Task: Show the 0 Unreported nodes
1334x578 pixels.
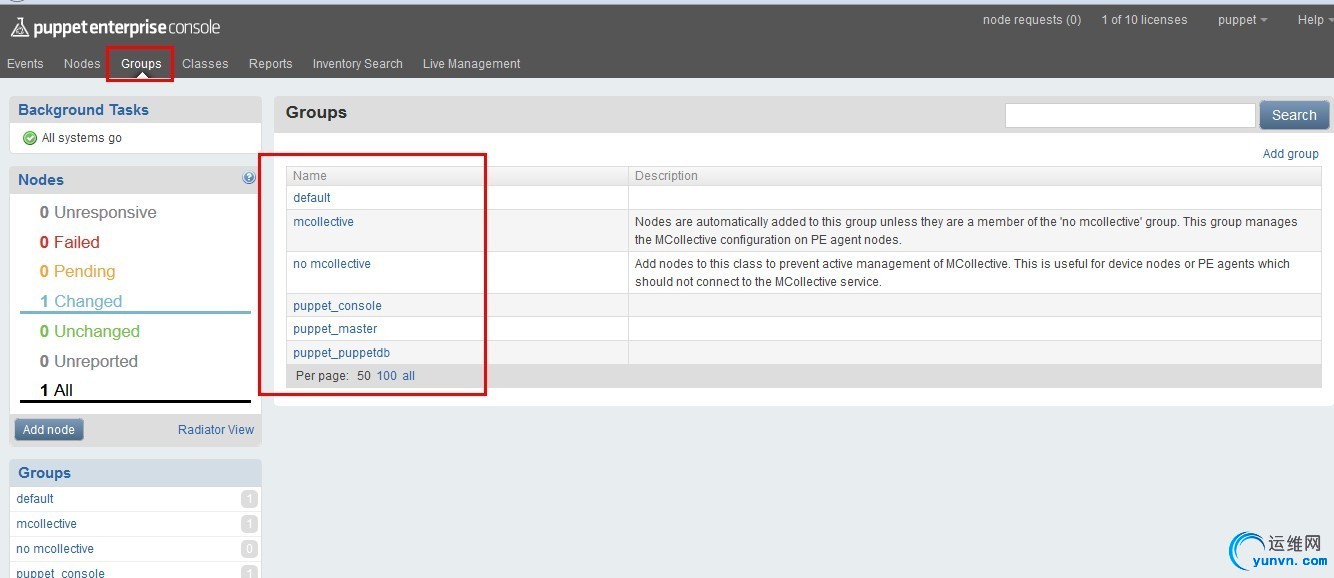Action: (89, 361)
